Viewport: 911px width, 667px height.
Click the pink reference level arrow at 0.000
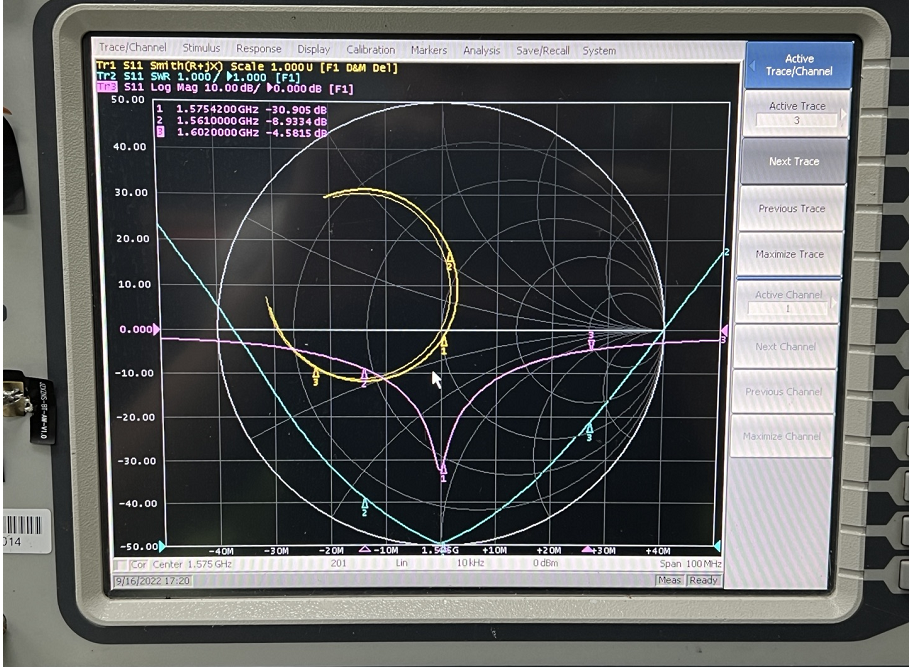point(155,329)
